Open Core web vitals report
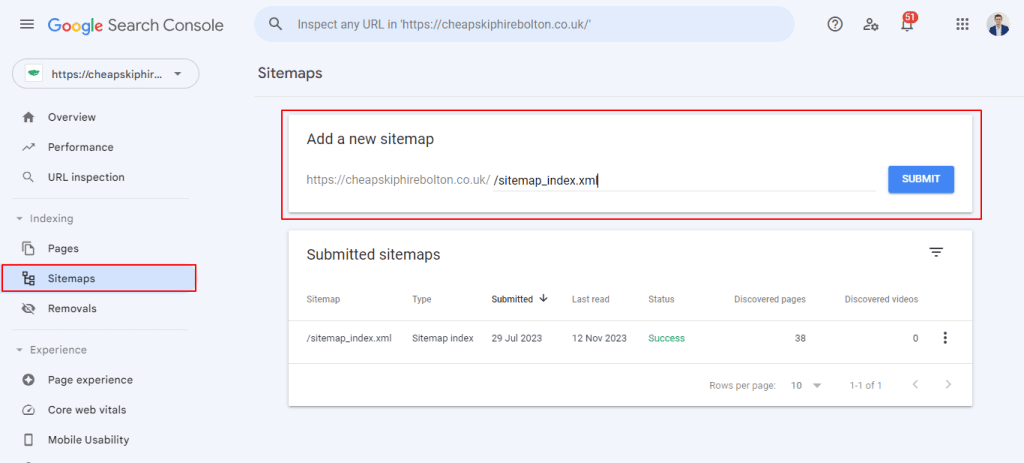The height and width of the screenshot is (463, 1024). pyautogui.click(x=87, y=410)
